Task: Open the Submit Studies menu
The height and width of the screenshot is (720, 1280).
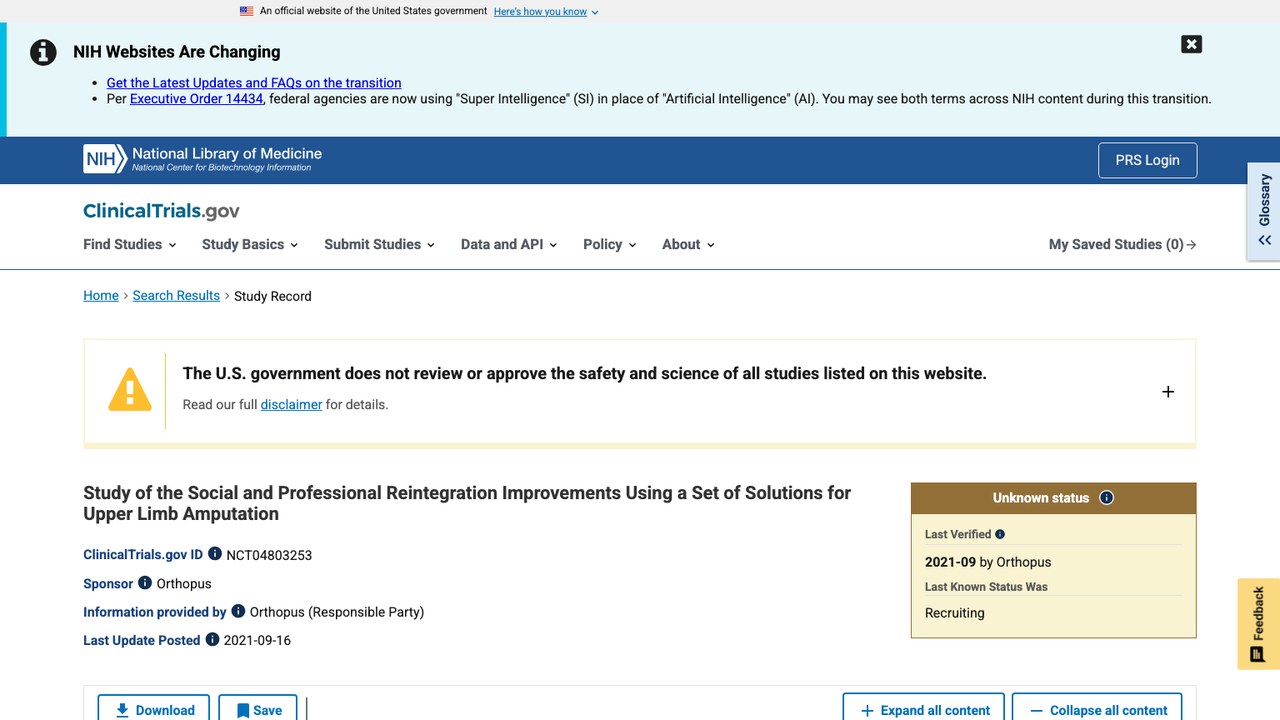Action: tap(379, 244)
